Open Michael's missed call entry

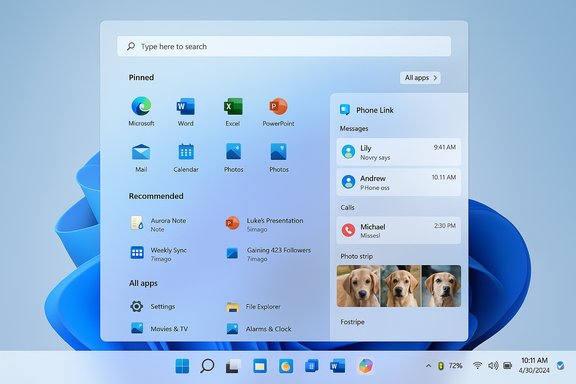399,230
